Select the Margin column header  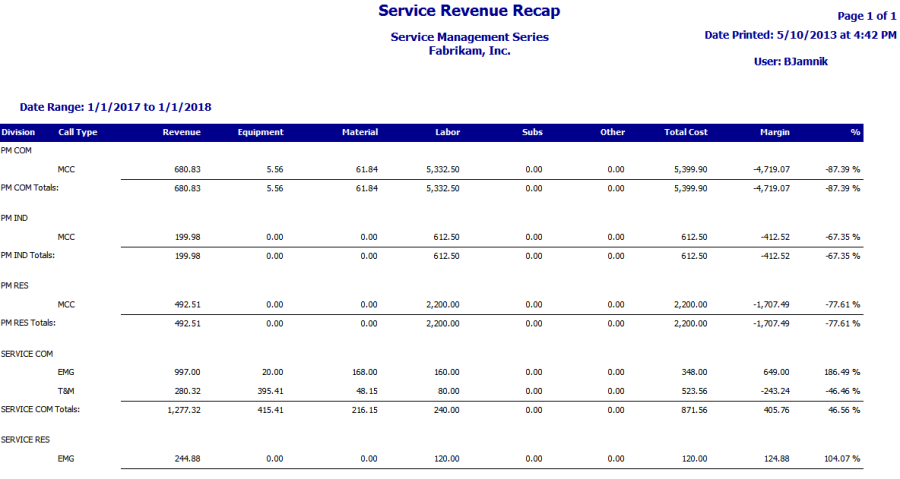point(775,132)
